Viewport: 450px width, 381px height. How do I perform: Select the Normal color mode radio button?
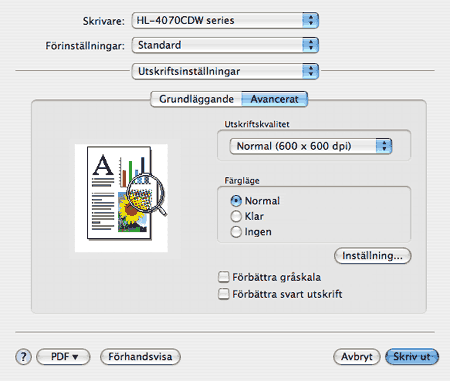click(236, 201)
